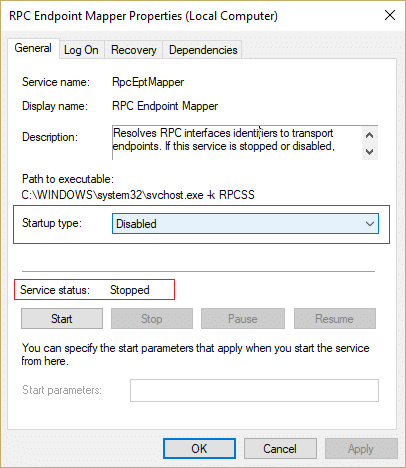Close the RPC Endpoint Mapper Properties window
This screenshot has height=468, width=406.
(x=390, y=15)
